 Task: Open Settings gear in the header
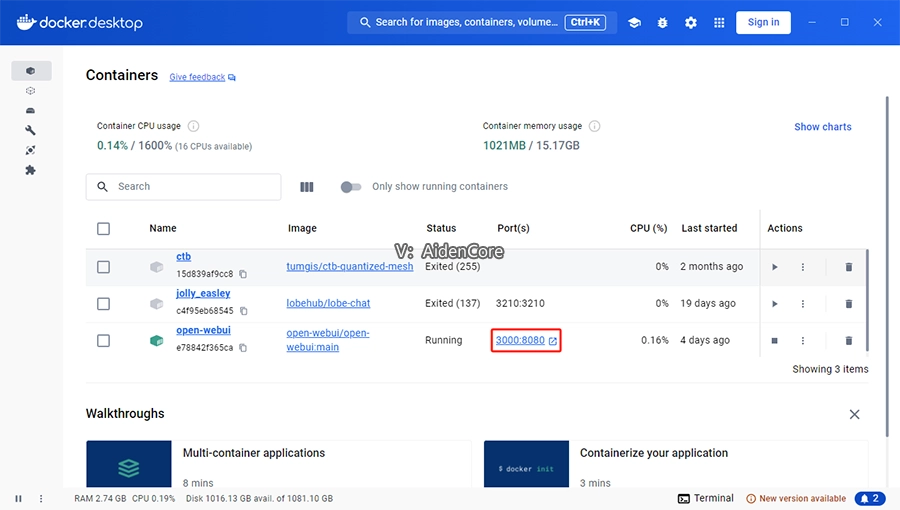point(691,23)
